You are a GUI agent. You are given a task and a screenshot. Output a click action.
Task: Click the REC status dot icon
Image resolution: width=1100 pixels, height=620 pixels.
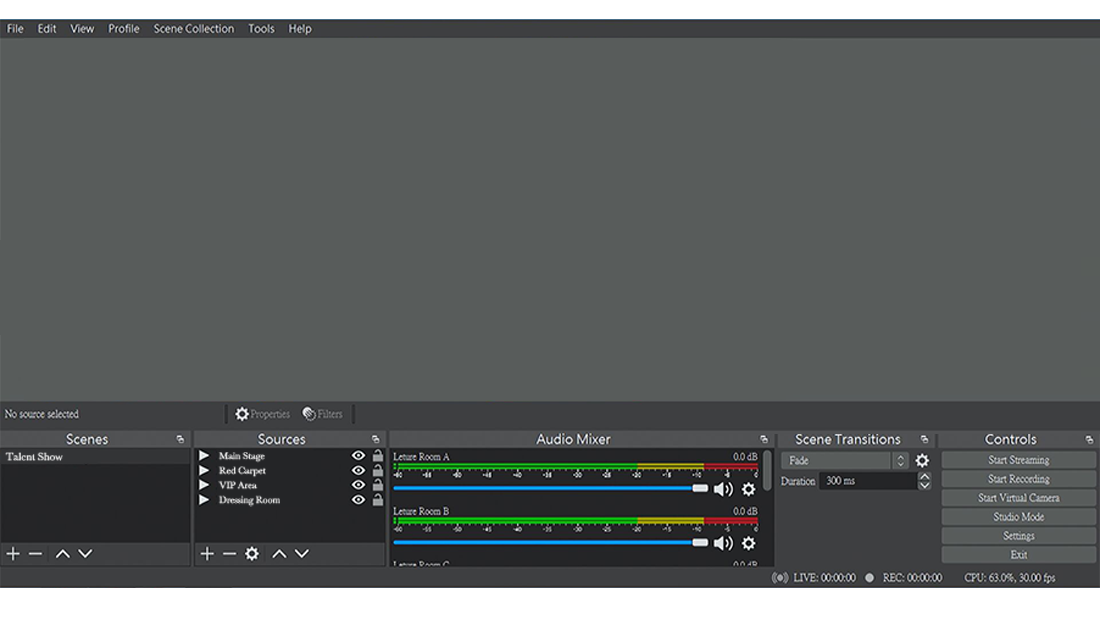click(x=869, y=578)
